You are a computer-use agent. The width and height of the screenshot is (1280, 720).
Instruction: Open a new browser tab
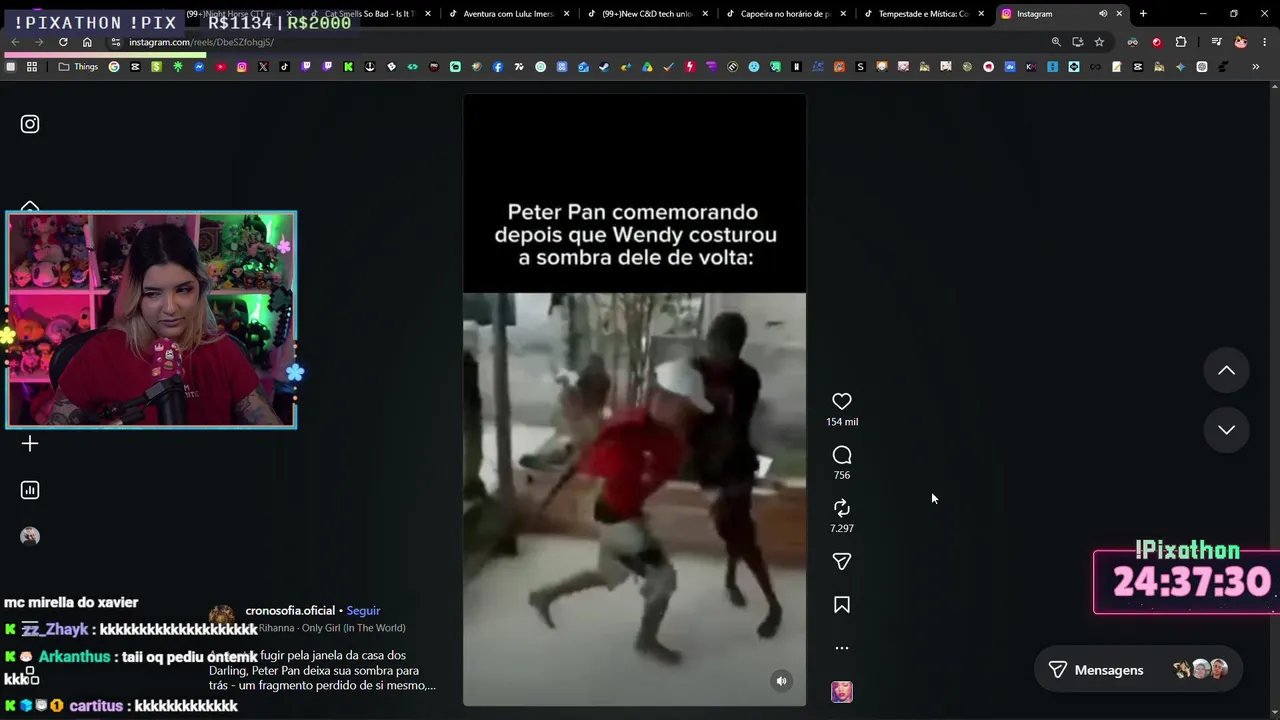click(1143, 14)
